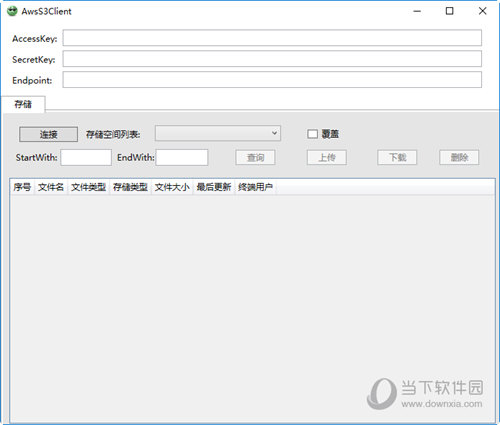Sort by the 最后更新 column header
Image resolution: width=500 pixels, height=425 pixels.
[x=214, y=187]
